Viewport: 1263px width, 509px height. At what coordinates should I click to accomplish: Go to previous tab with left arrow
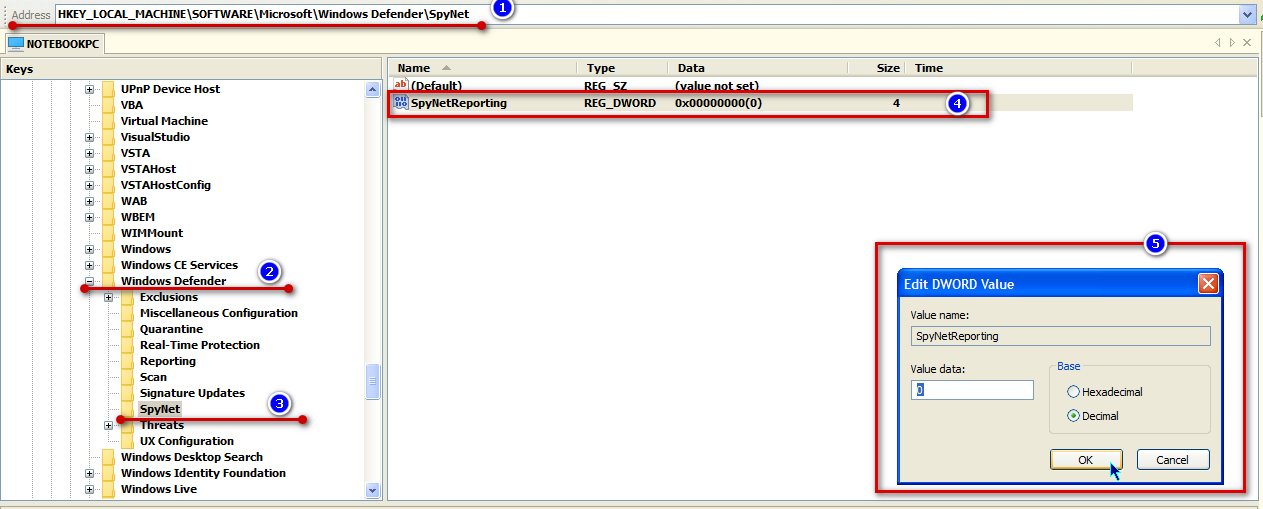(x=1218, y=43)
